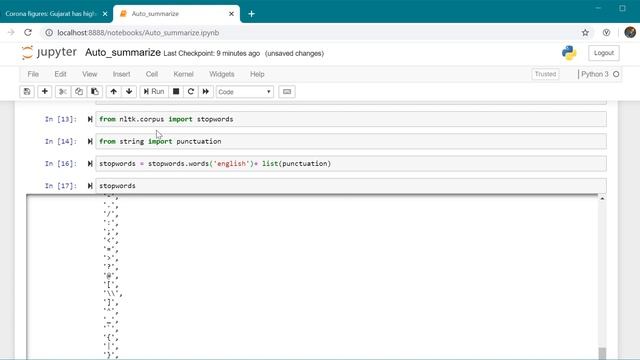The image size is (640, 360).
Task: Click the Python 3 kernel idle indicator circle
Action: click(x=616, y=74)
